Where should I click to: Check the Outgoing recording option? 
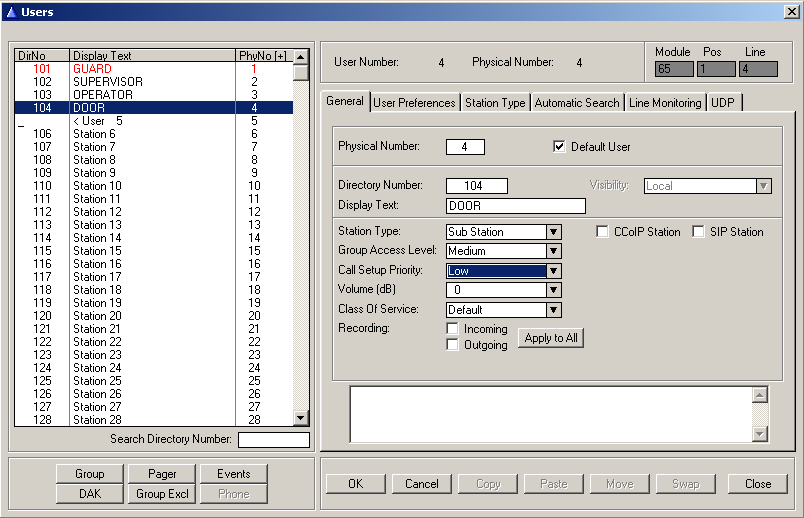(x=453, y=345)
